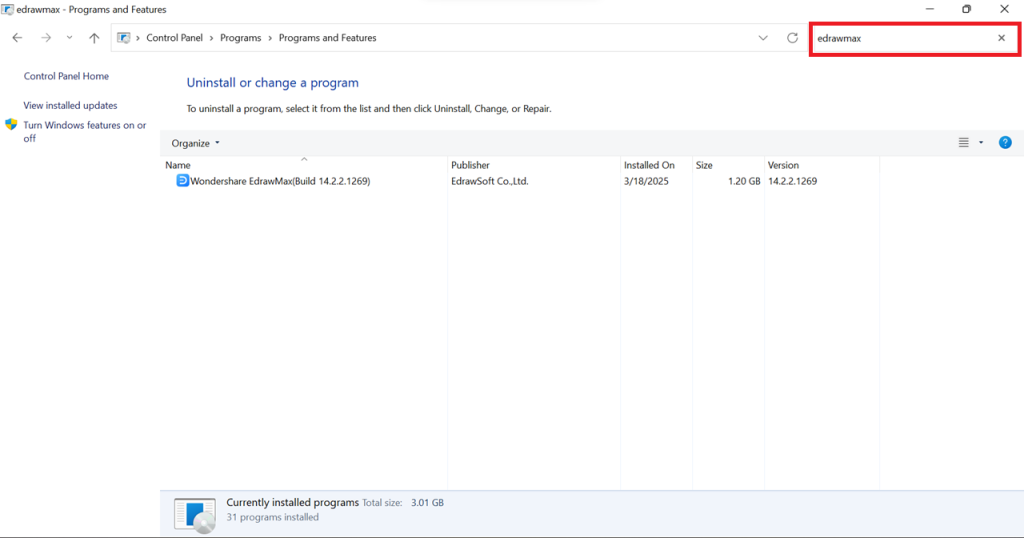Go up one level with up arrow
Viewport: 1024px width, 538px height.
[94, 38]
